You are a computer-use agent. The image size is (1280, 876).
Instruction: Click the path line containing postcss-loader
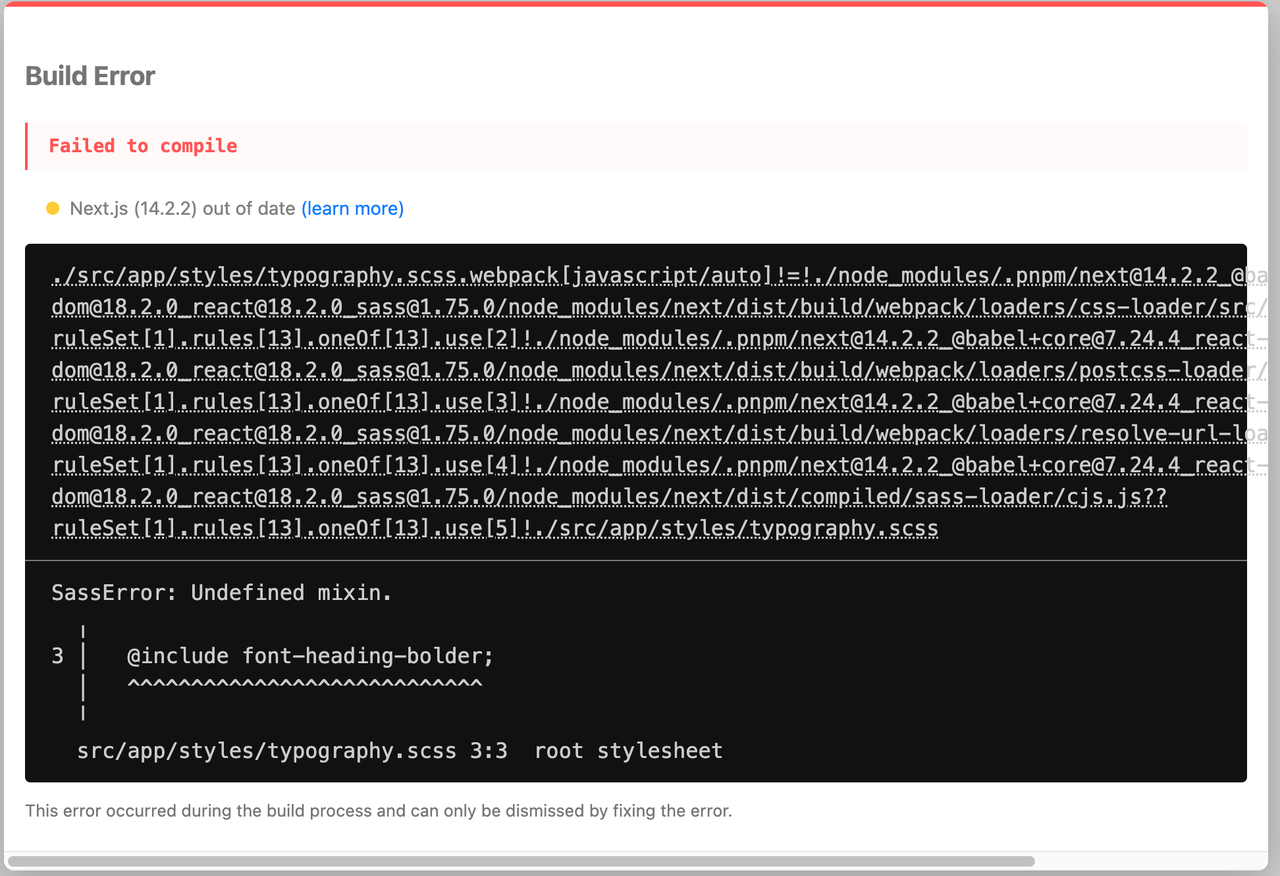pos(640,371)
